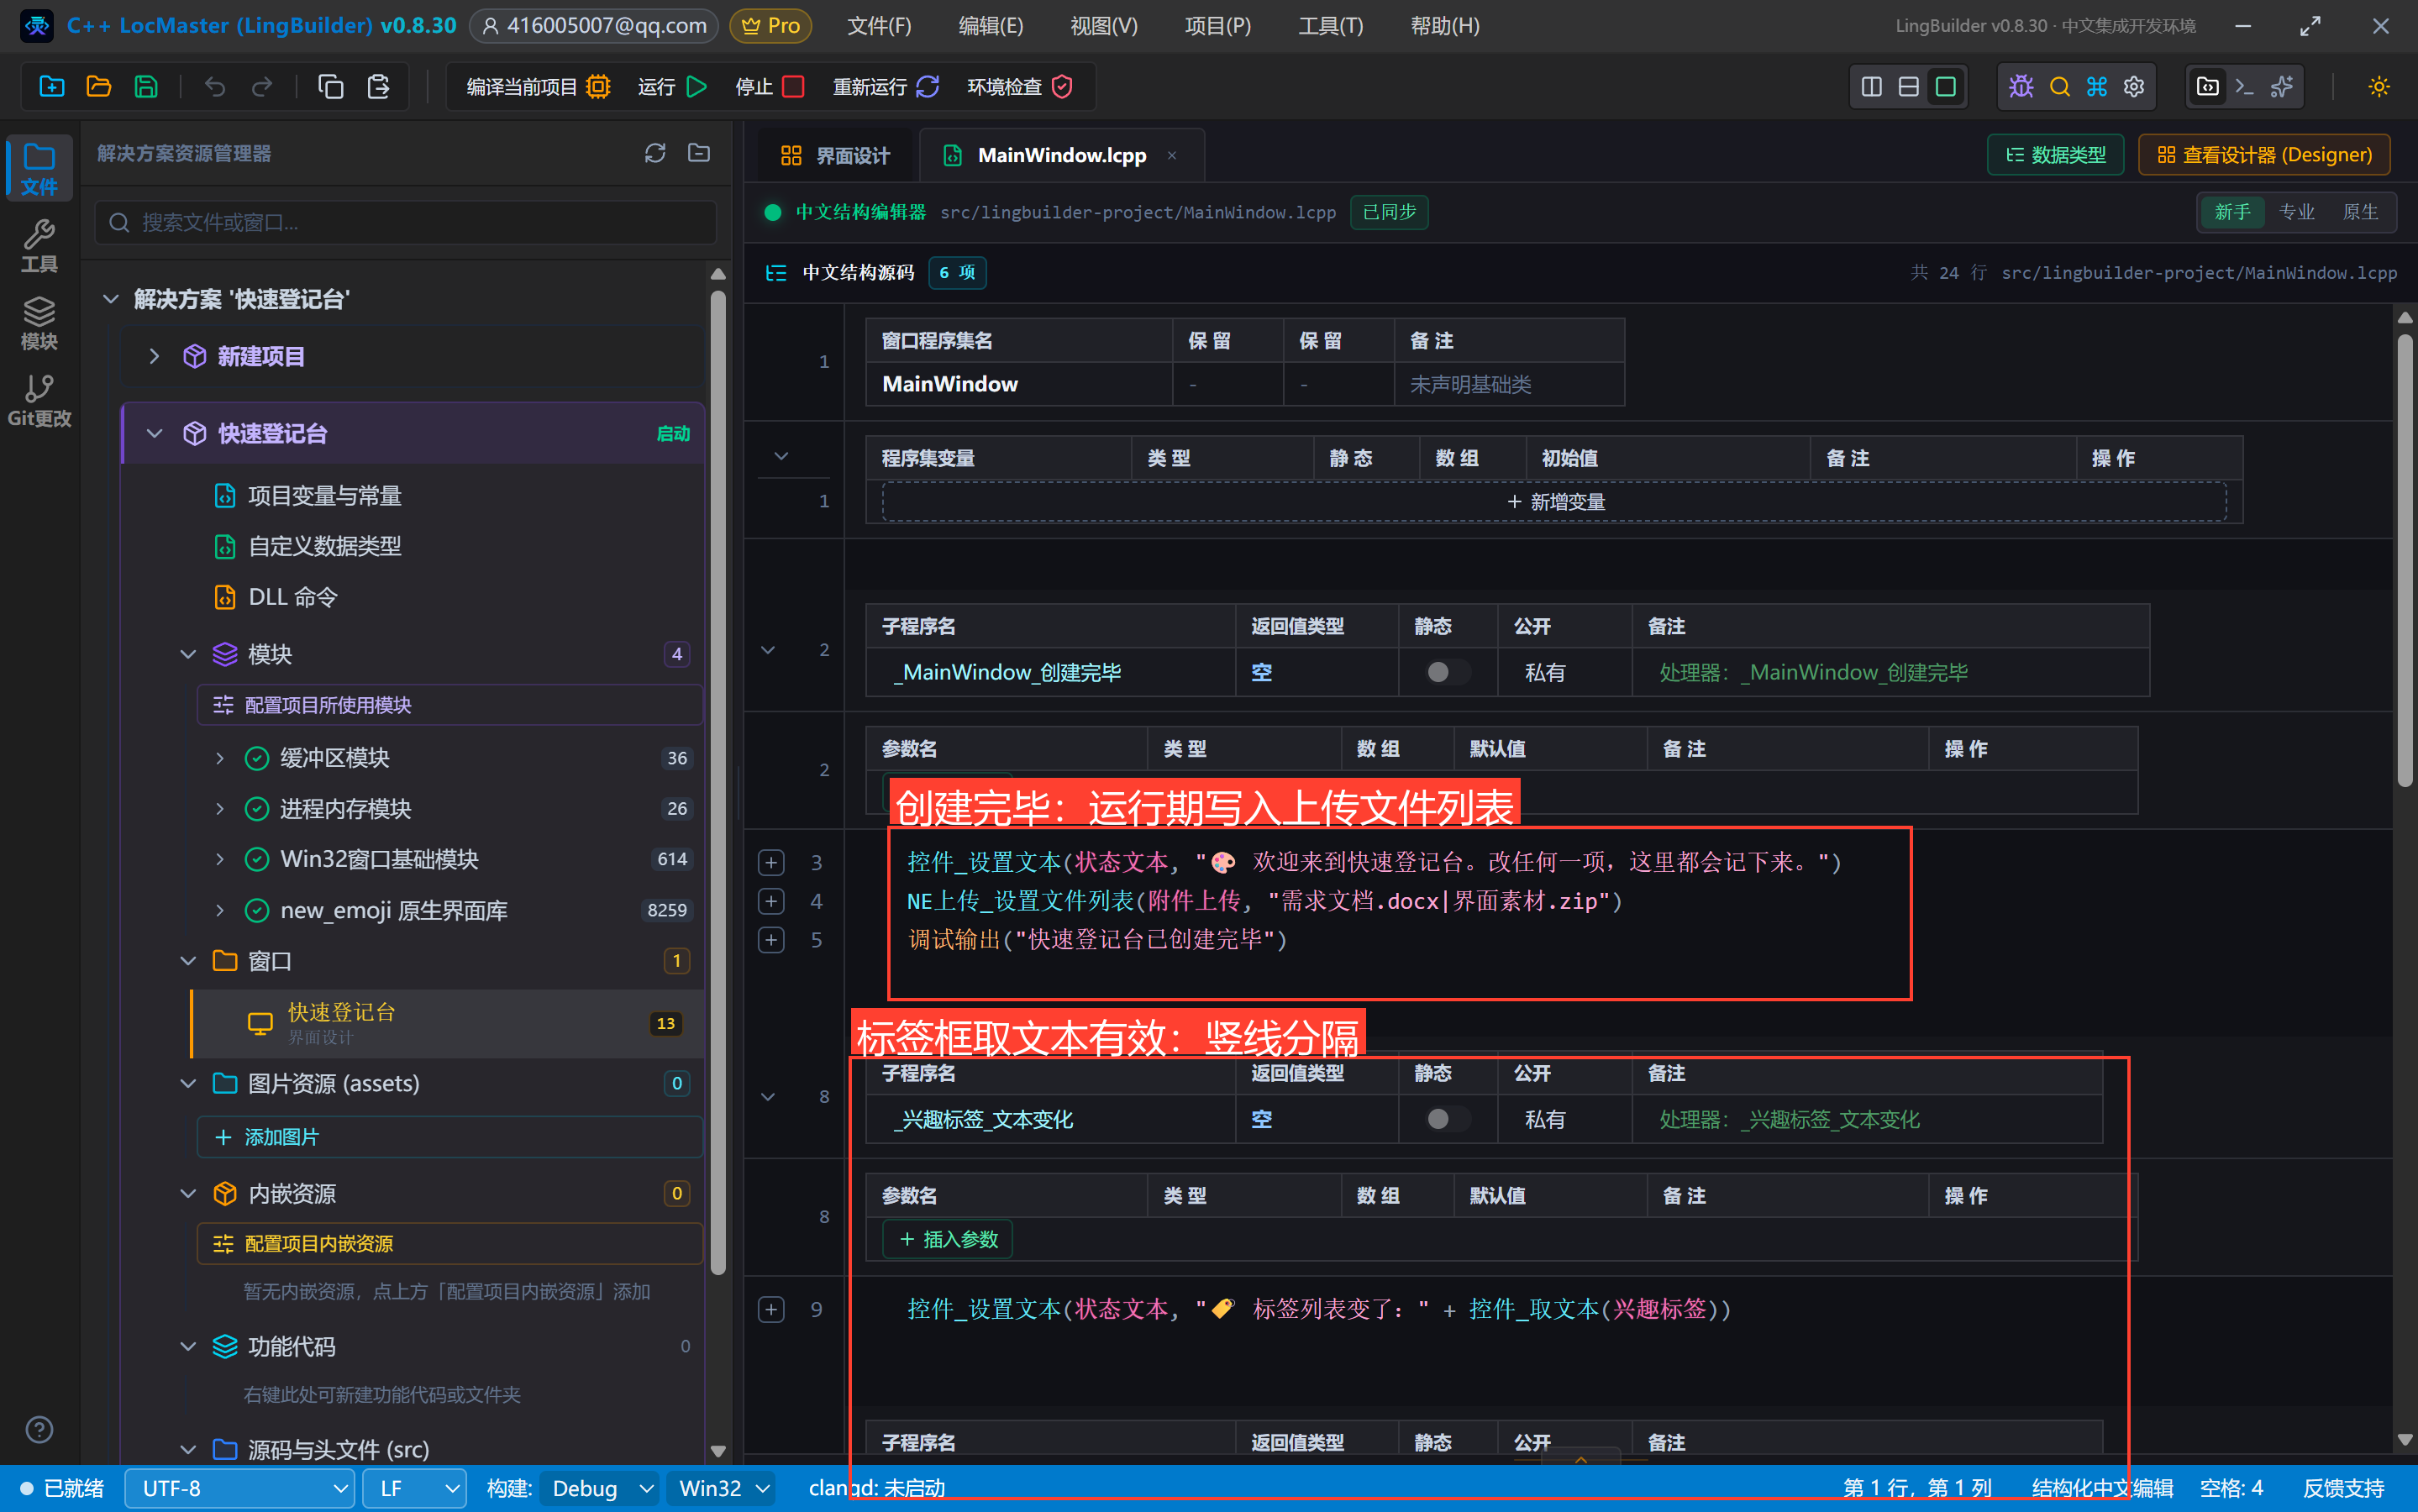Open the Git changes sidebar panel

click(x=39, y=400)
